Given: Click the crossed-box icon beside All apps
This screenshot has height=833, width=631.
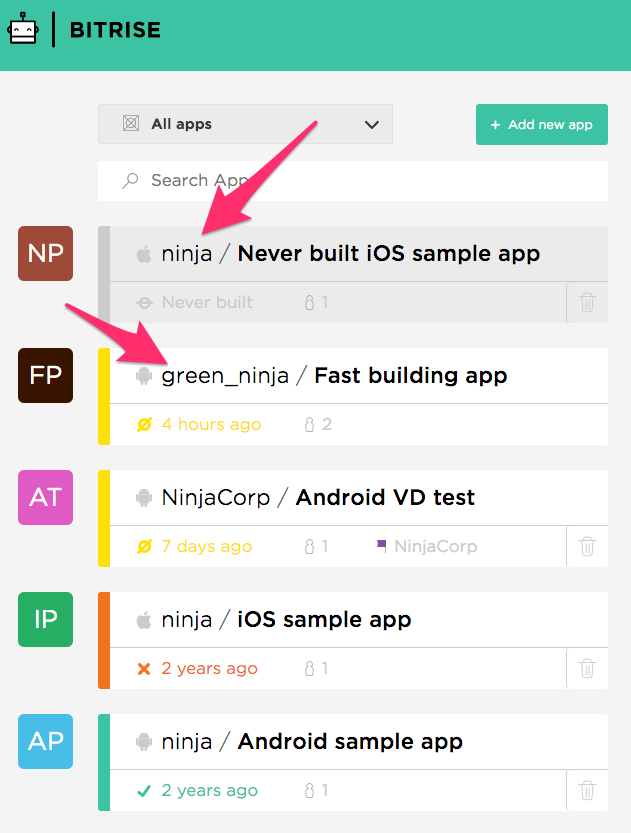Looking at the screenshot, I should coord(131,124).
